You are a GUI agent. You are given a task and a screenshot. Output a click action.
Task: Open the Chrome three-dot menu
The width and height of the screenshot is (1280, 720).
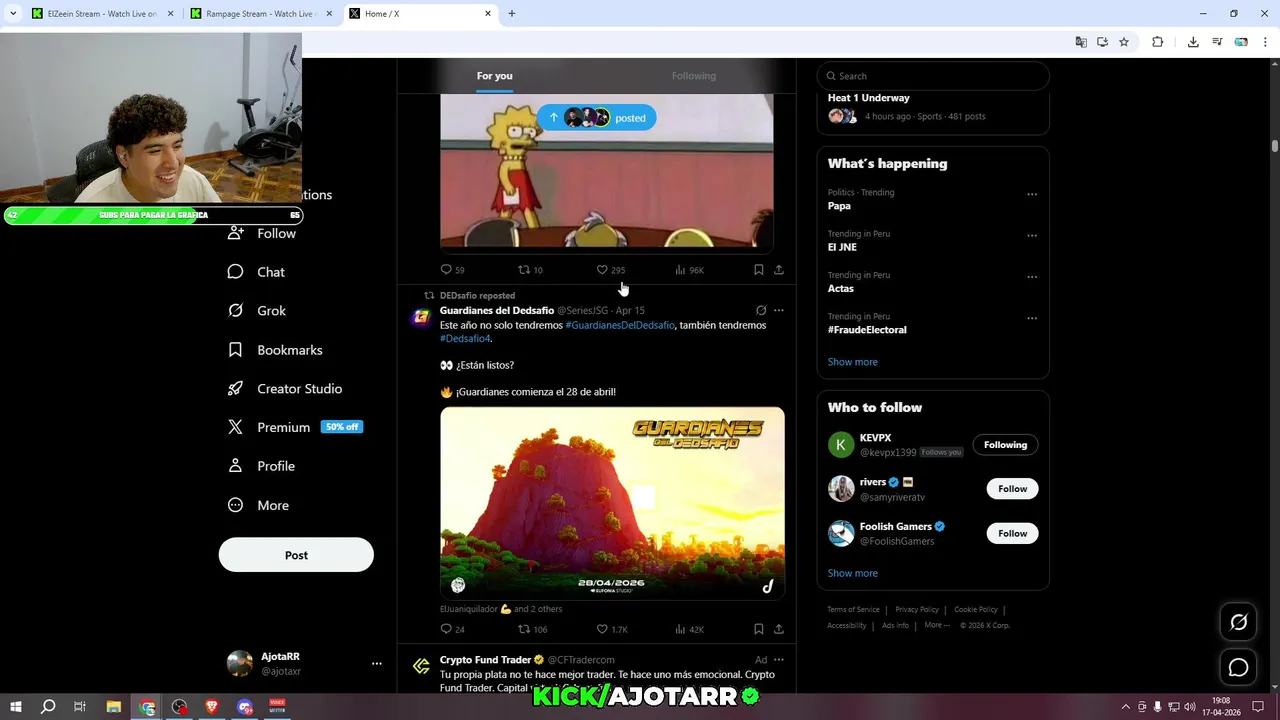(x=1265, y=42)
